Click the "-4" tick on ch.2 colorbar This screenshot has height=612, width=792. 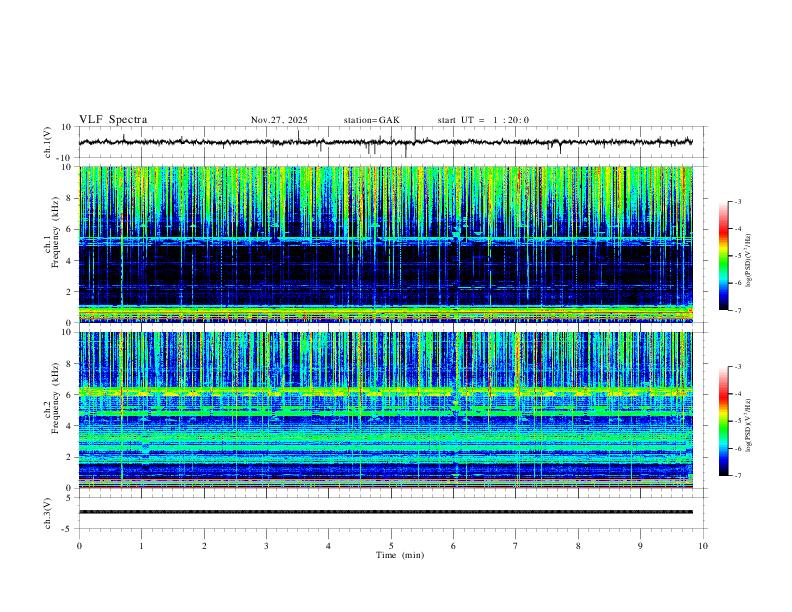click(x=738, y=394)
